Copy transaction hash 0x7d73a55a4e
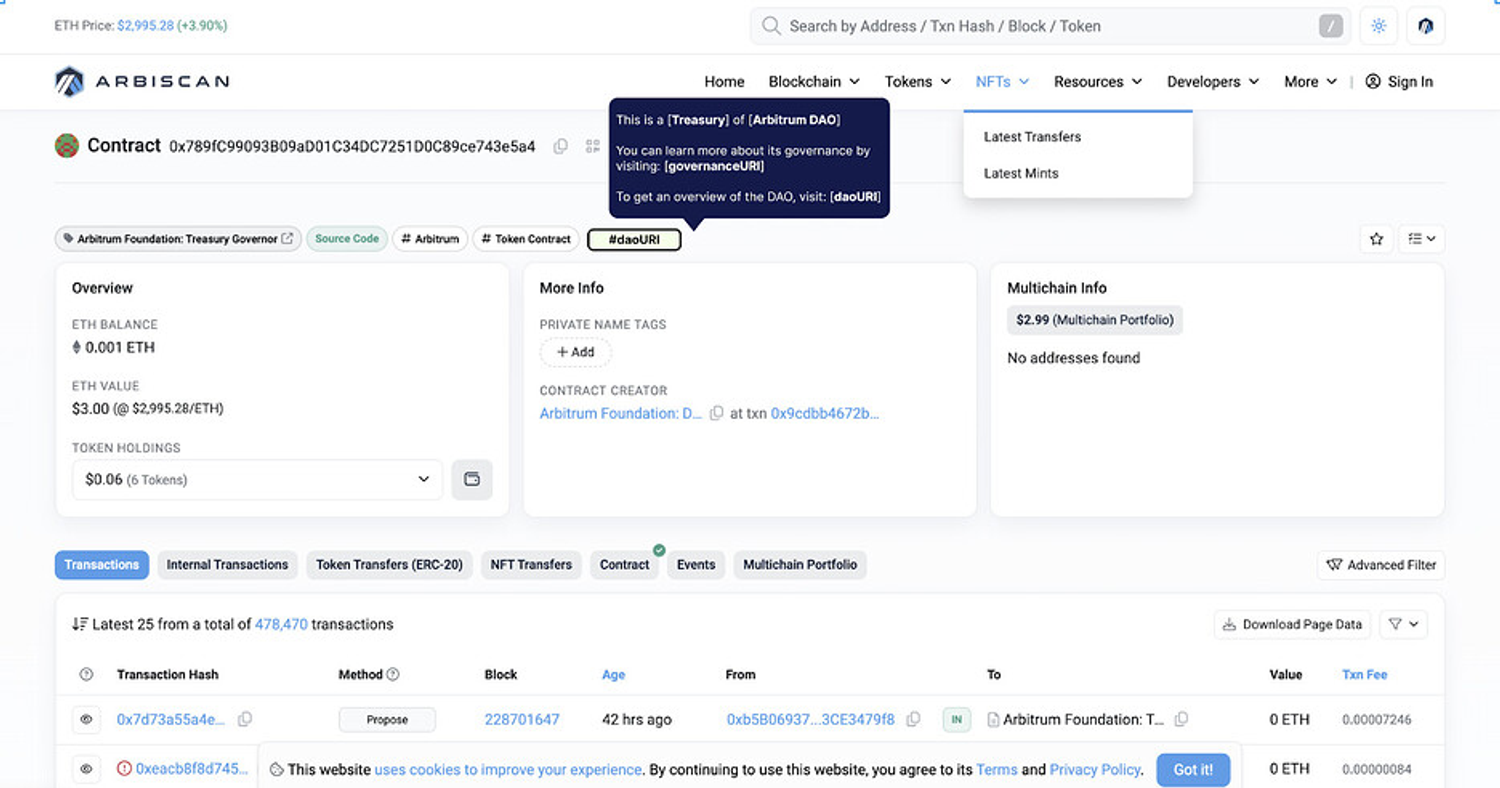Image resolution: width=1500 pixels, height=788 pixels. (x=245, y=719)
